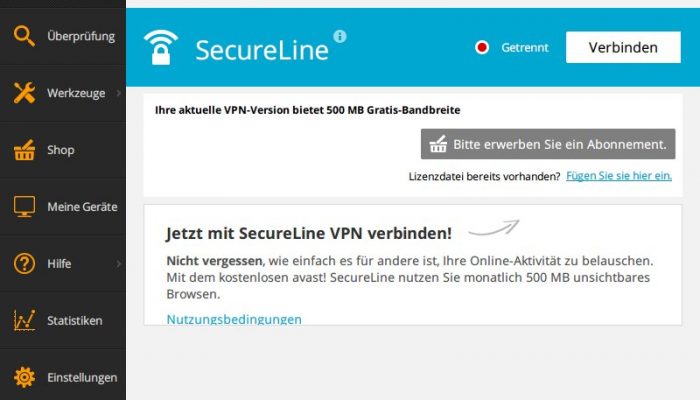Expand the Hilfe submenu arrow
700x400 pixels.
(119, 263)
